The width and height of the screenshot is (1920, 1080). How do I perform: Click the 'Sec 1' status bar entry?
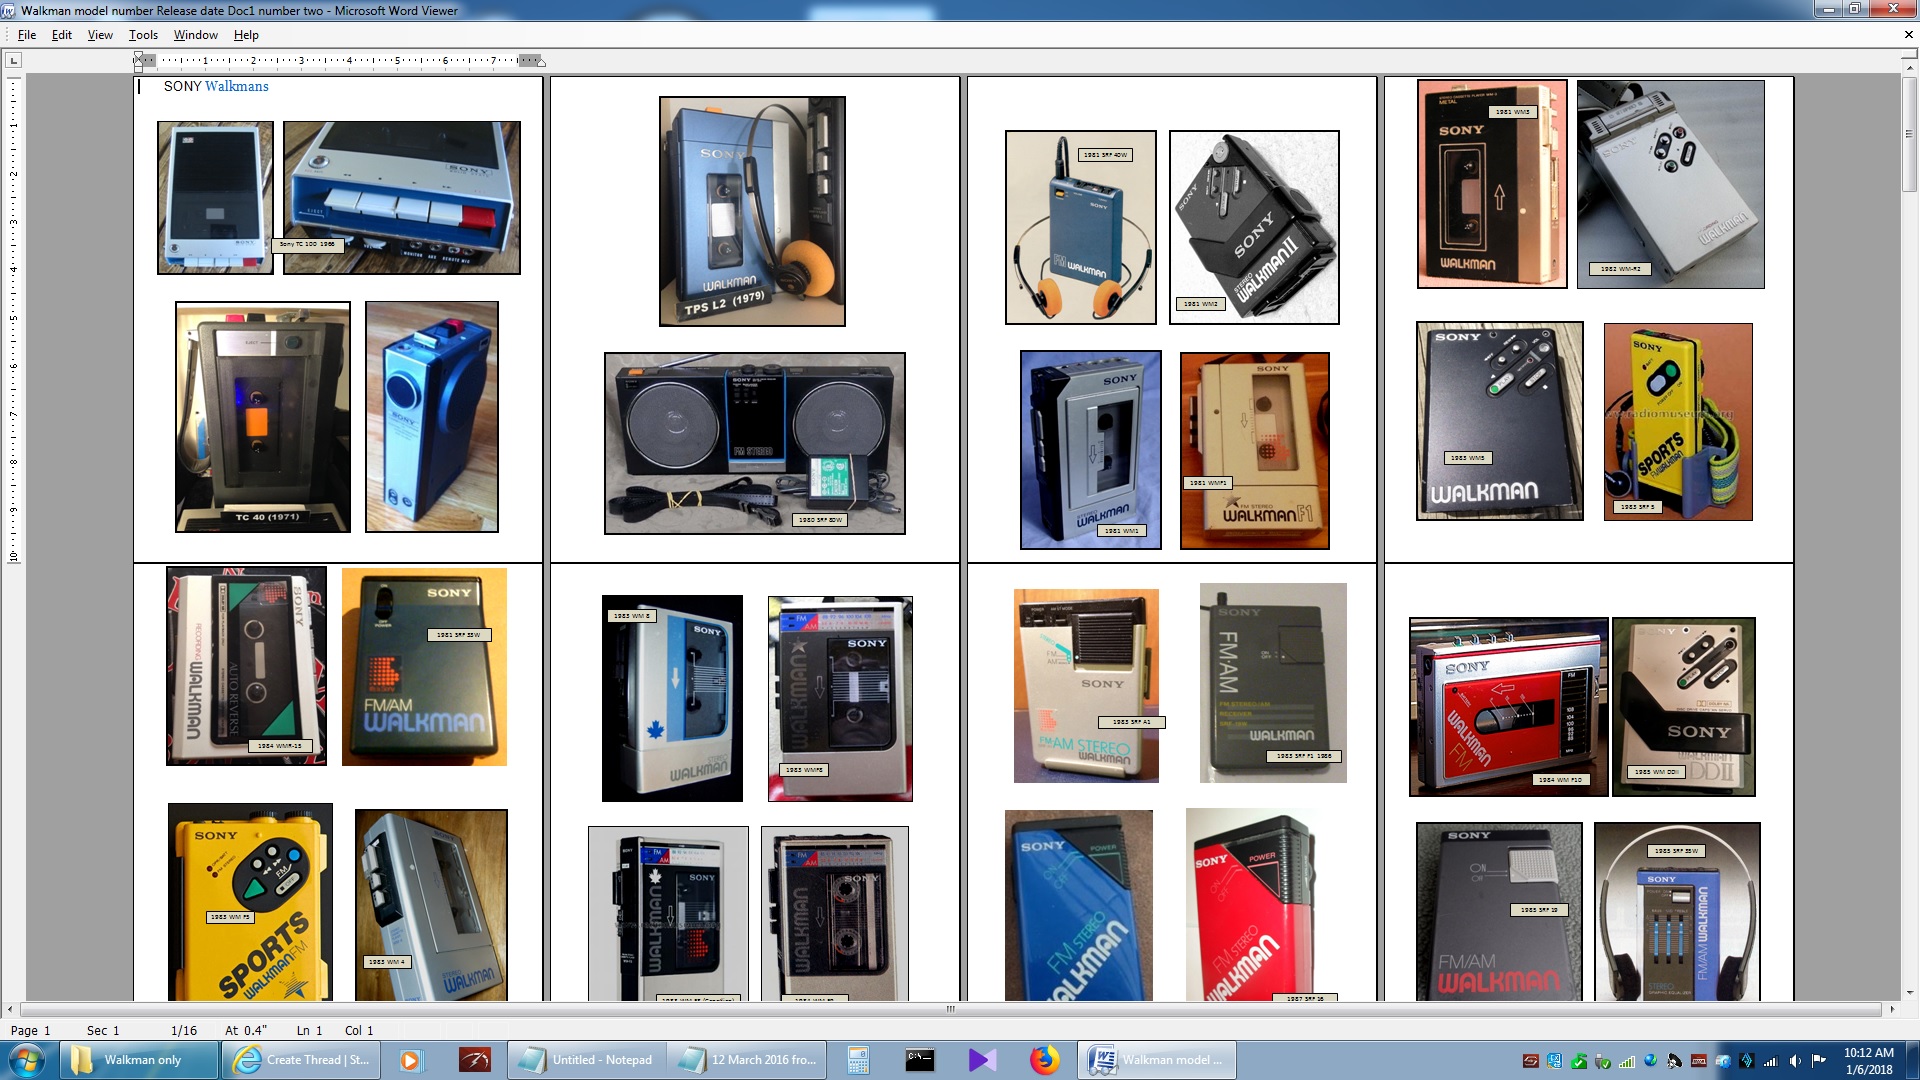[x=103, y=1030]
